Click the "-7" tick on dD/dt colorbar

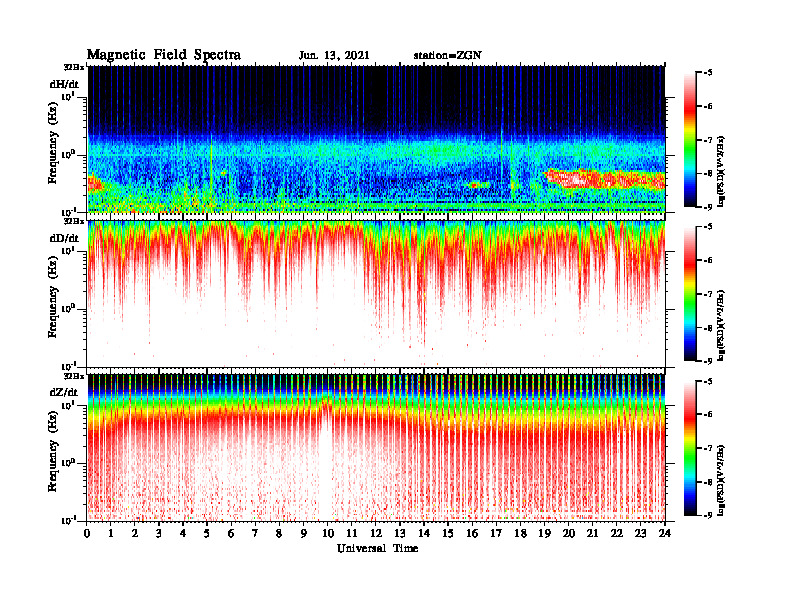(x=707, y=294)
